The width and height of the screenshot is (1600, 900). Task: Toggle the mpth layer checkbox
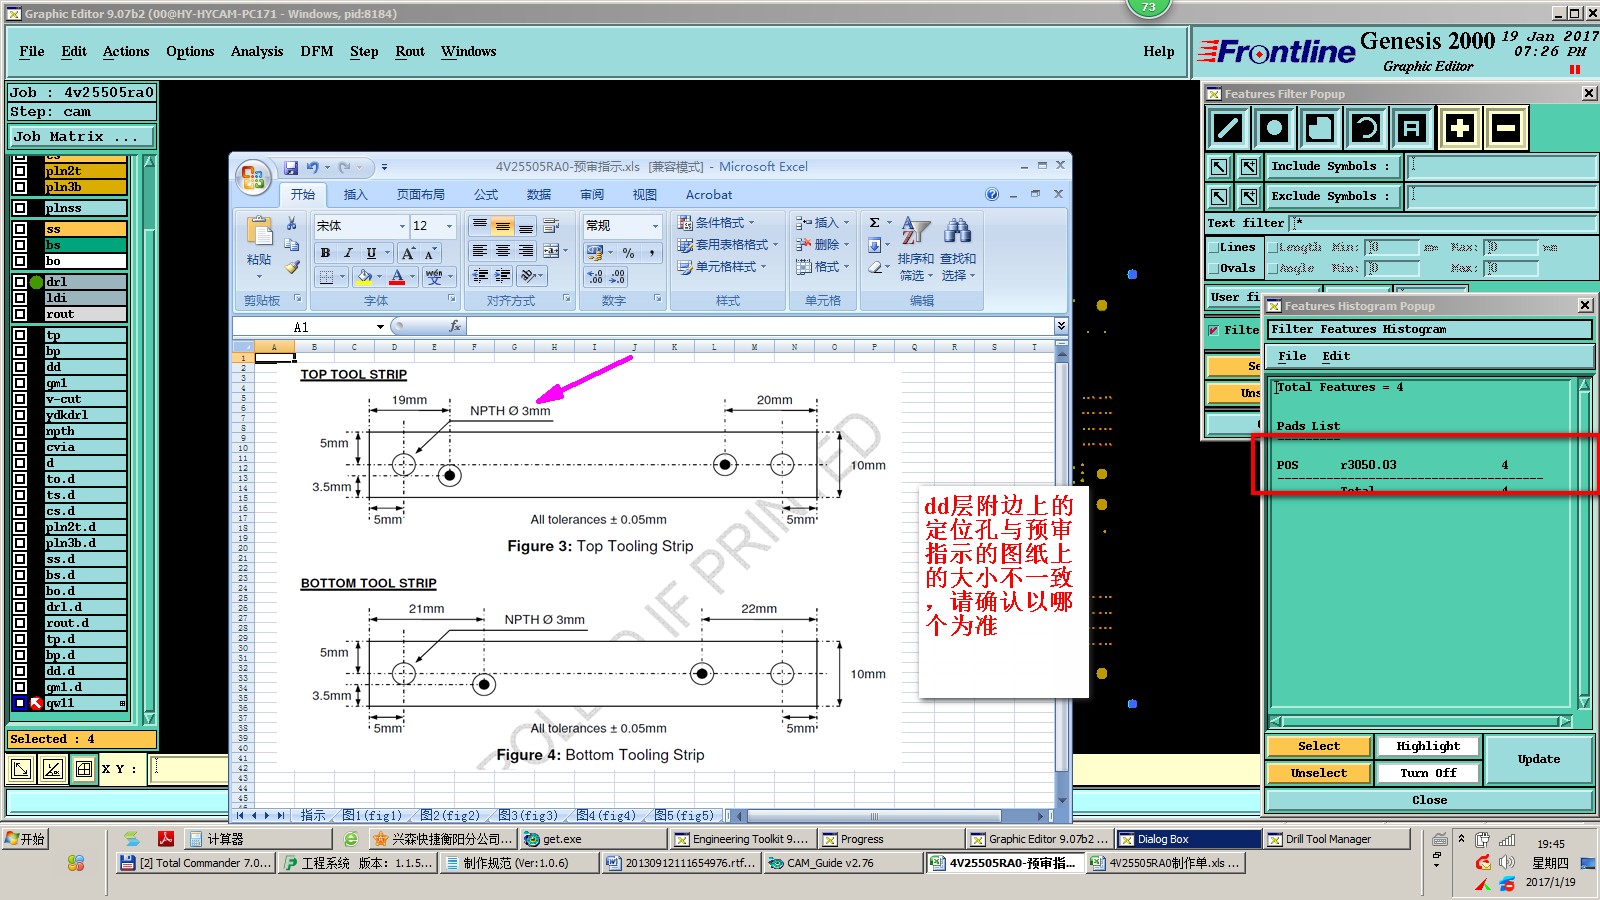(20, 431)
